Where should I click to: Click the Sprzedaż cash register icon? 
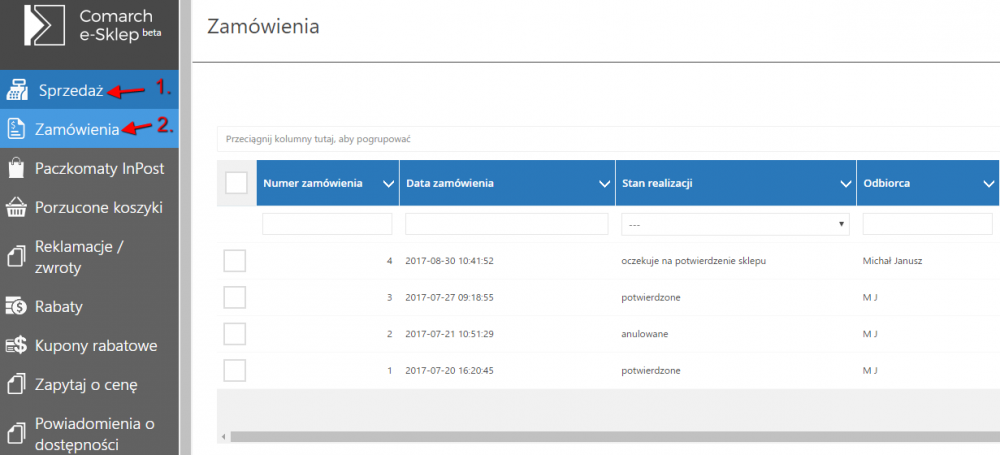tap(16, 90)
